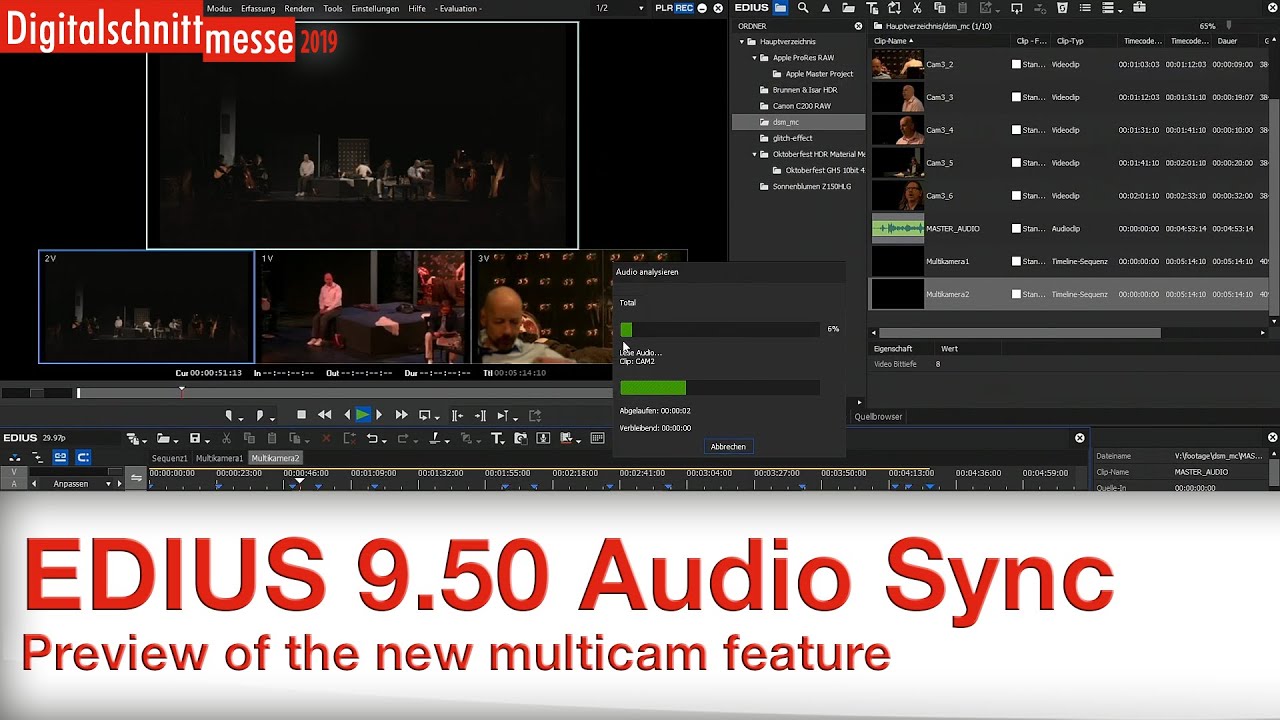Viewport: 1280px width, 720px height.
Task: Click the voice-over microphone icon
Action: pos(543,438)
